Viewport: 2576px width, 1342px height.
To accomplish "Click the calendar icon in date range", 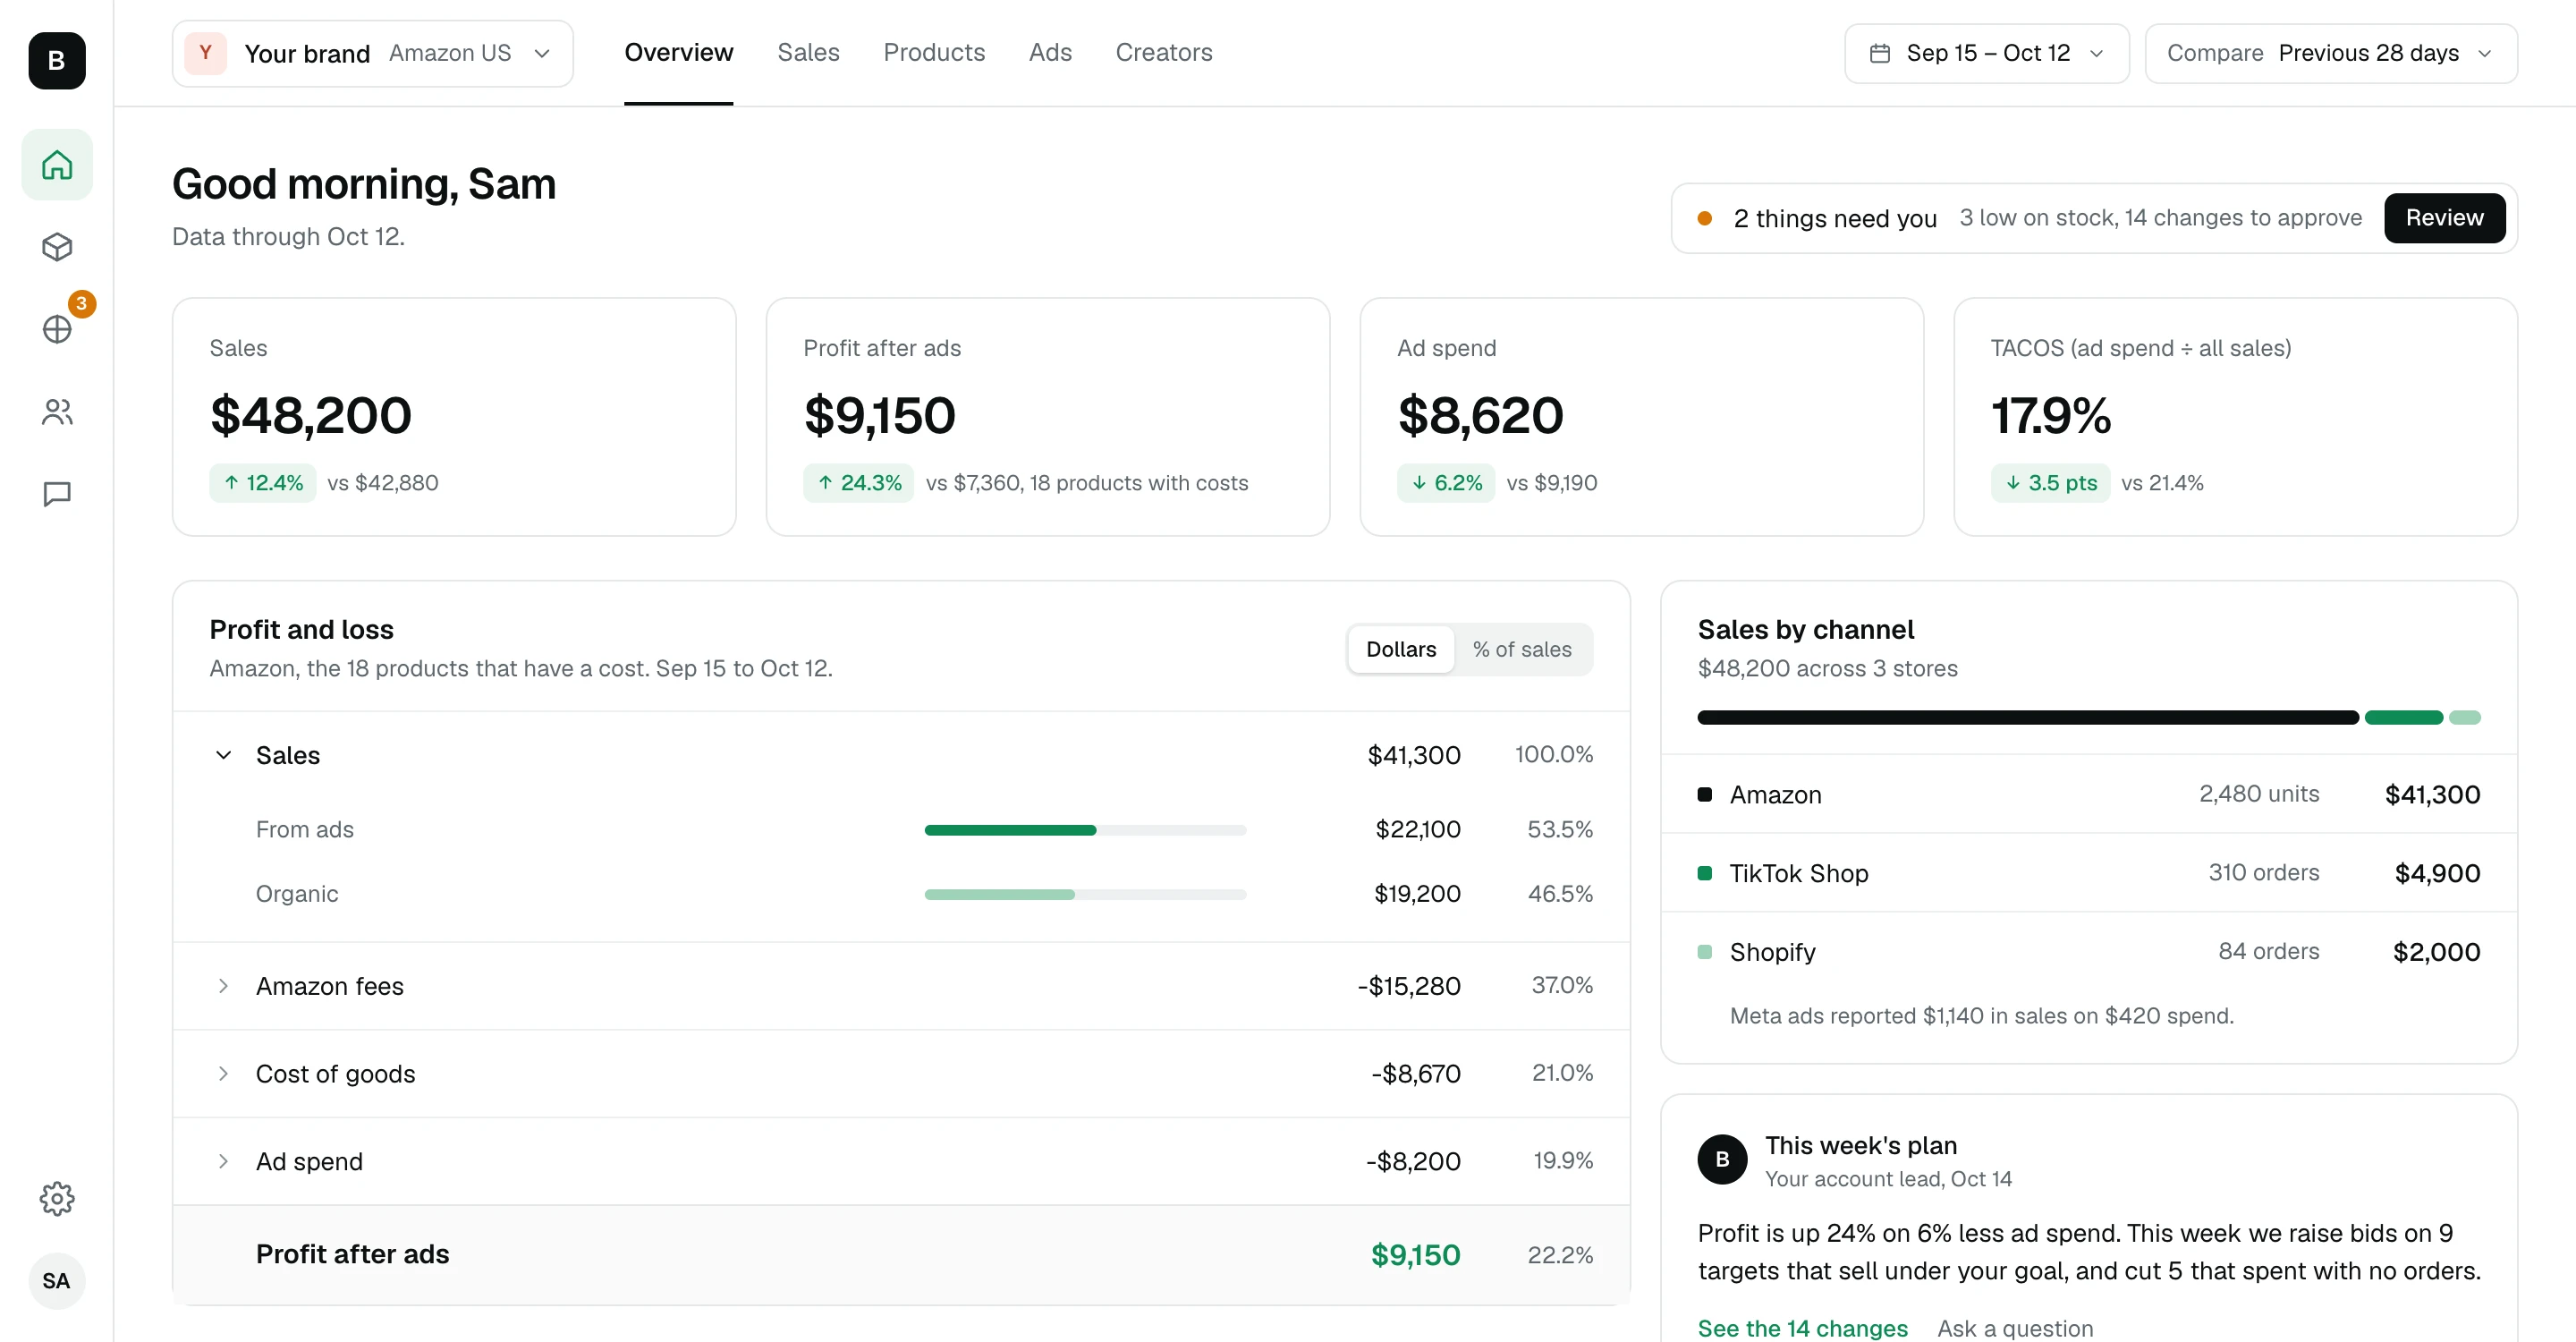I will [x=1880, y=53].
